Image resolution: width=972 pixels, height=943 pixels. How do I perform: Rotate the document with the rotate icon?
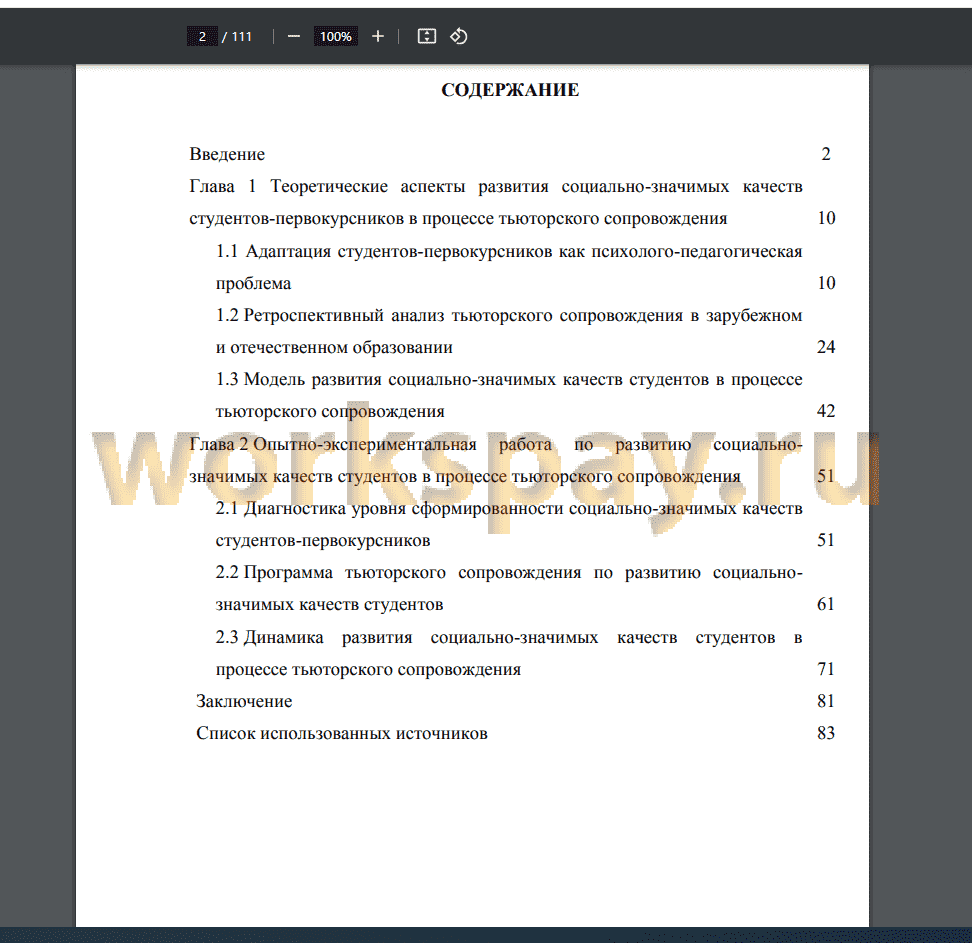click(x=459, y=37)
